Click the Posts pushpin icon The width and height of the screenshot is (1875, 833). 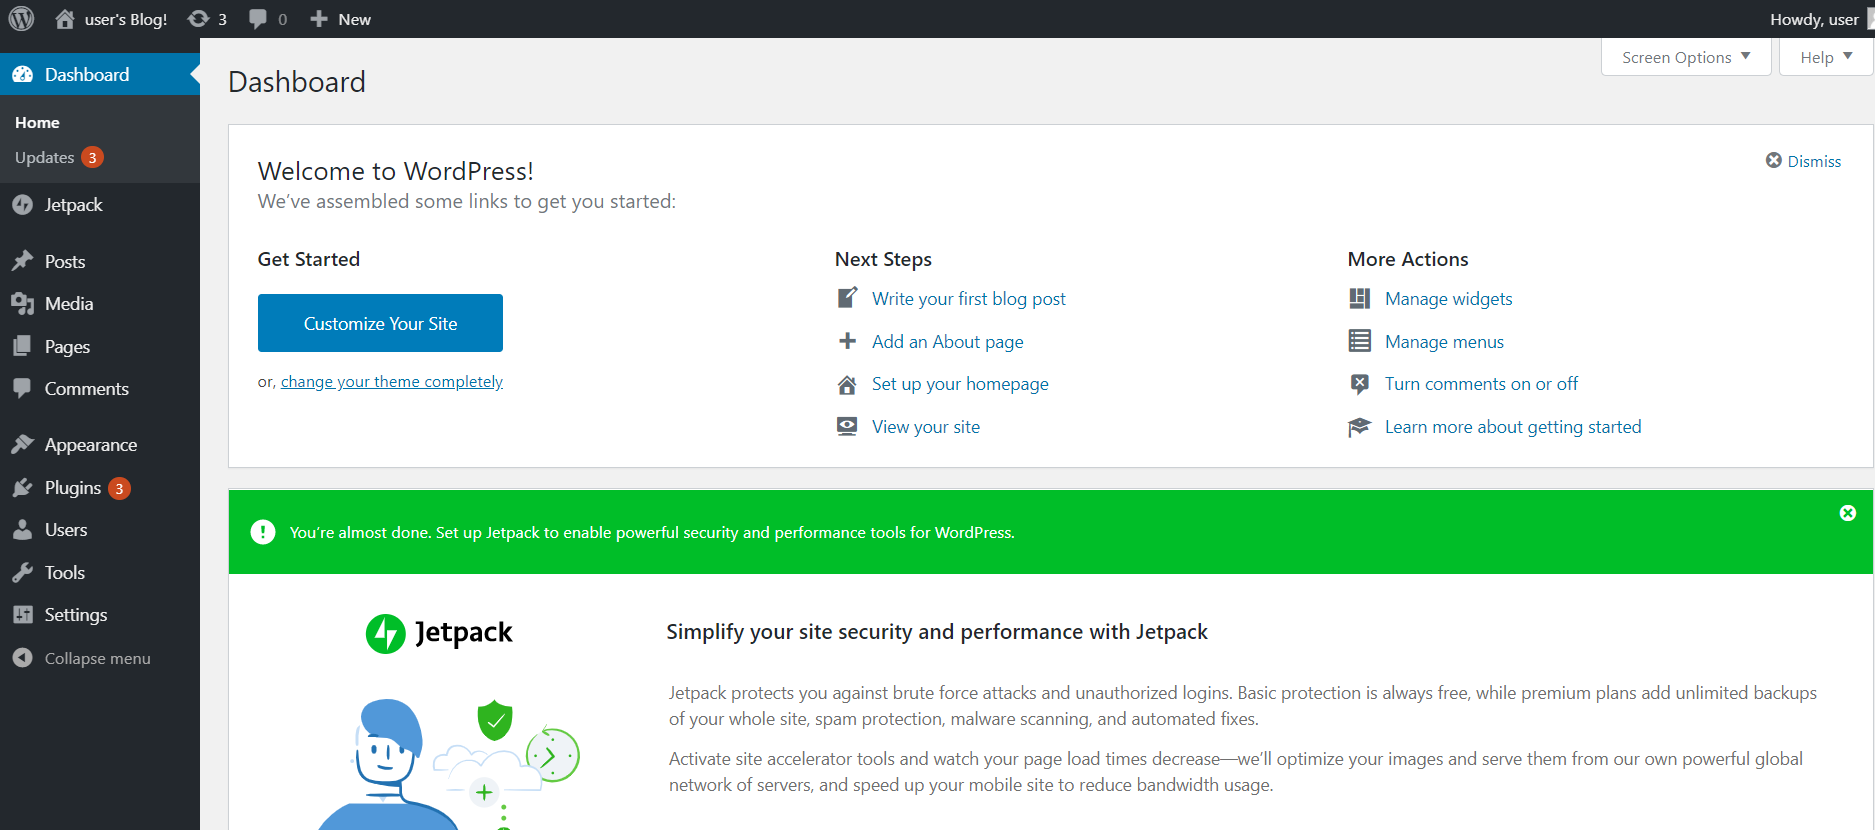pos(22,261)
